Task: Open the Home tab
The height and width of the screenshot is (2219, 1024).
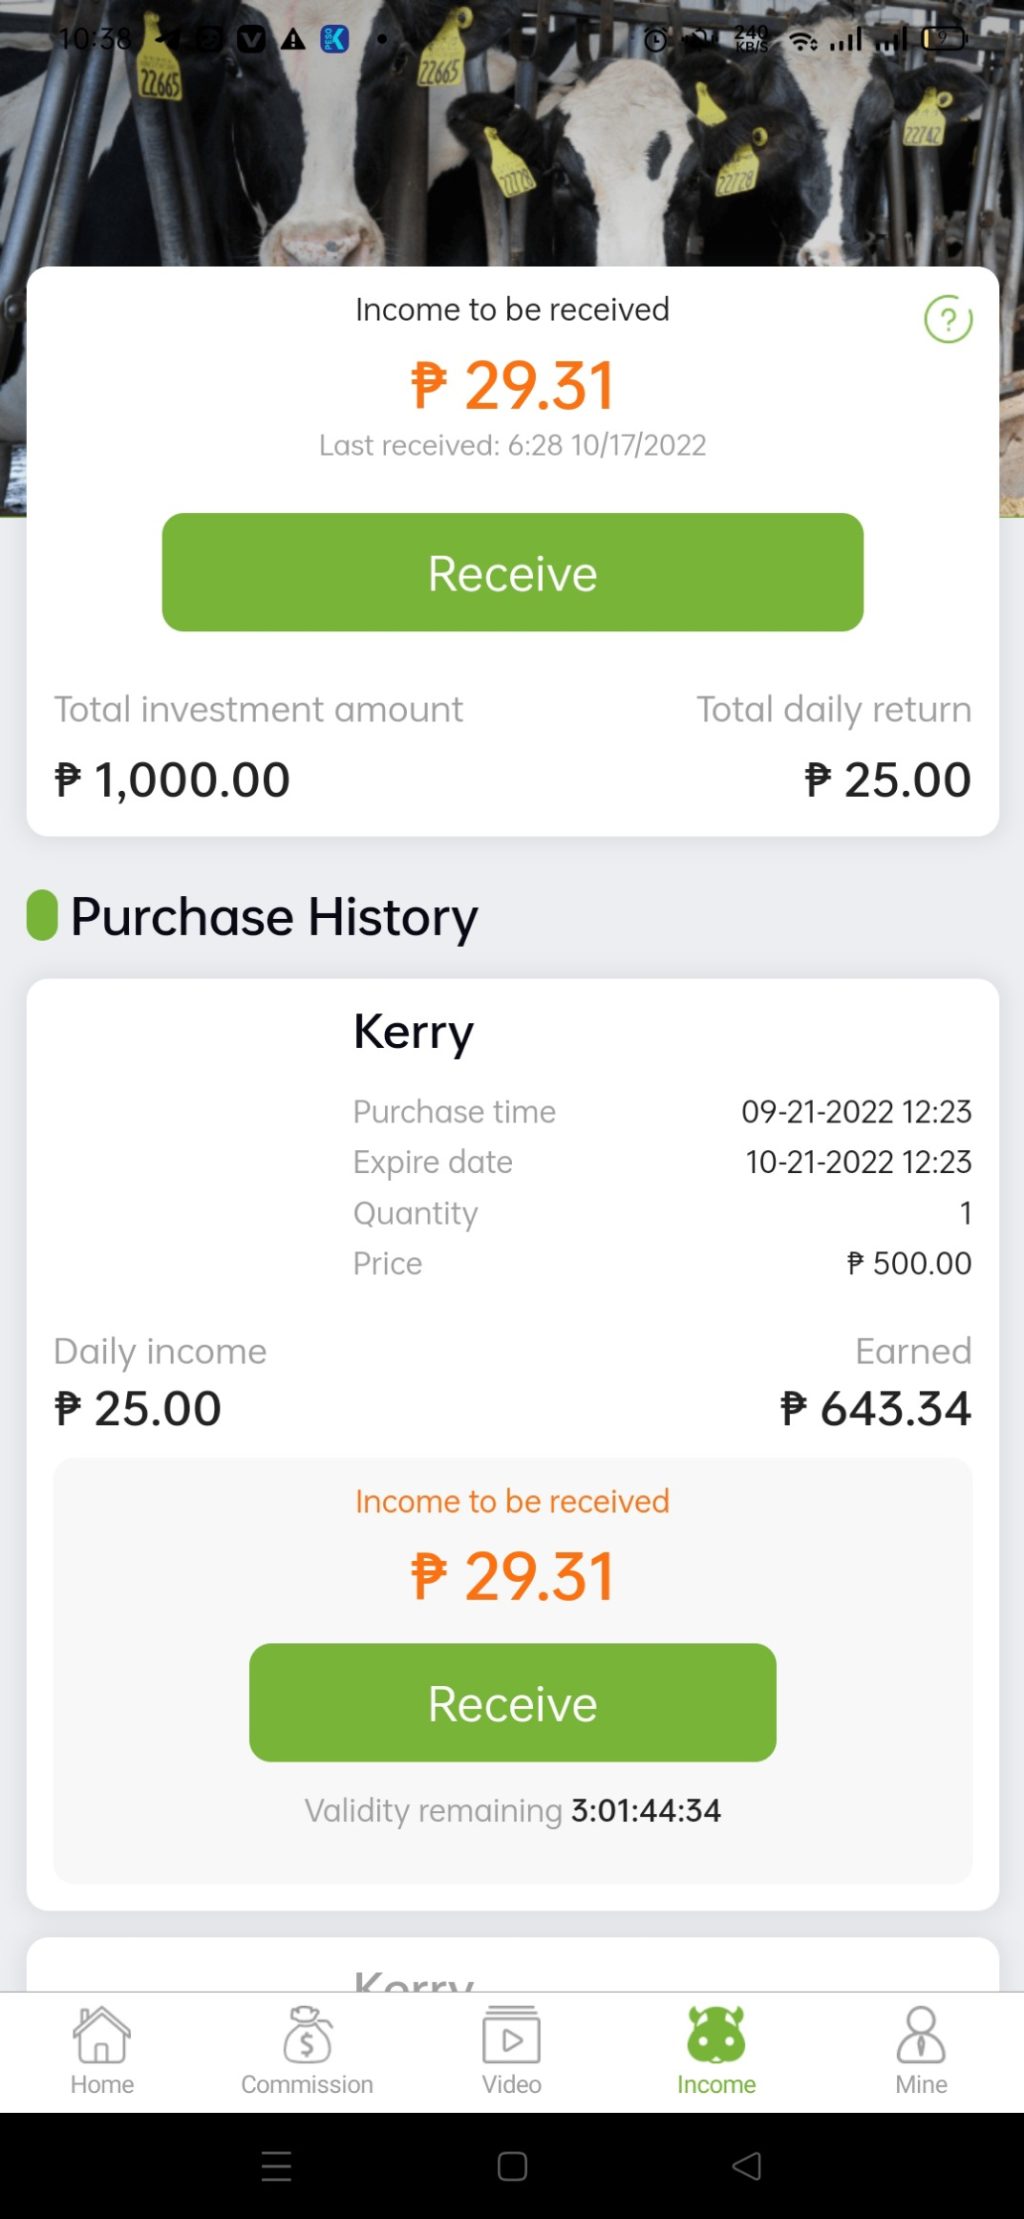Action: tap(102, 2050)
